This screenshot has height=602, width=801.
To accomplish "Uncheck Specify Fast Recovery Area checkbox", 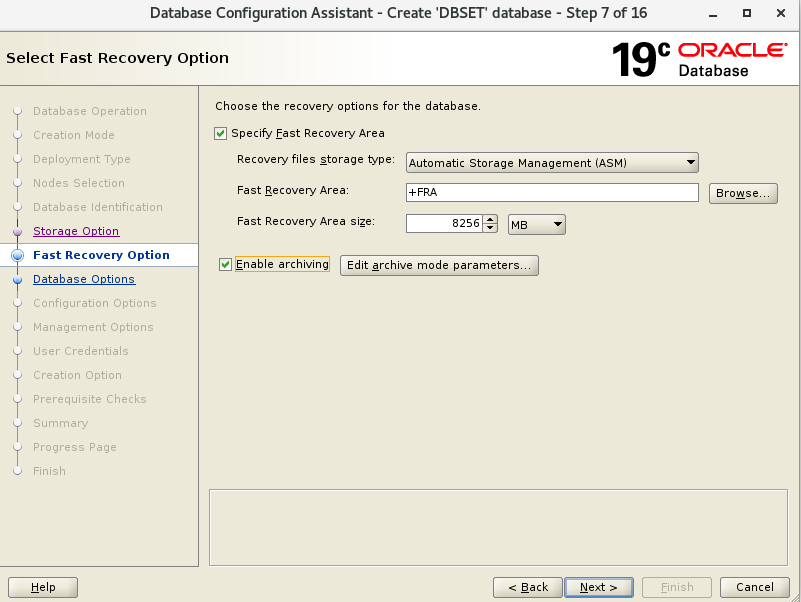I will (x=220, y=133).
